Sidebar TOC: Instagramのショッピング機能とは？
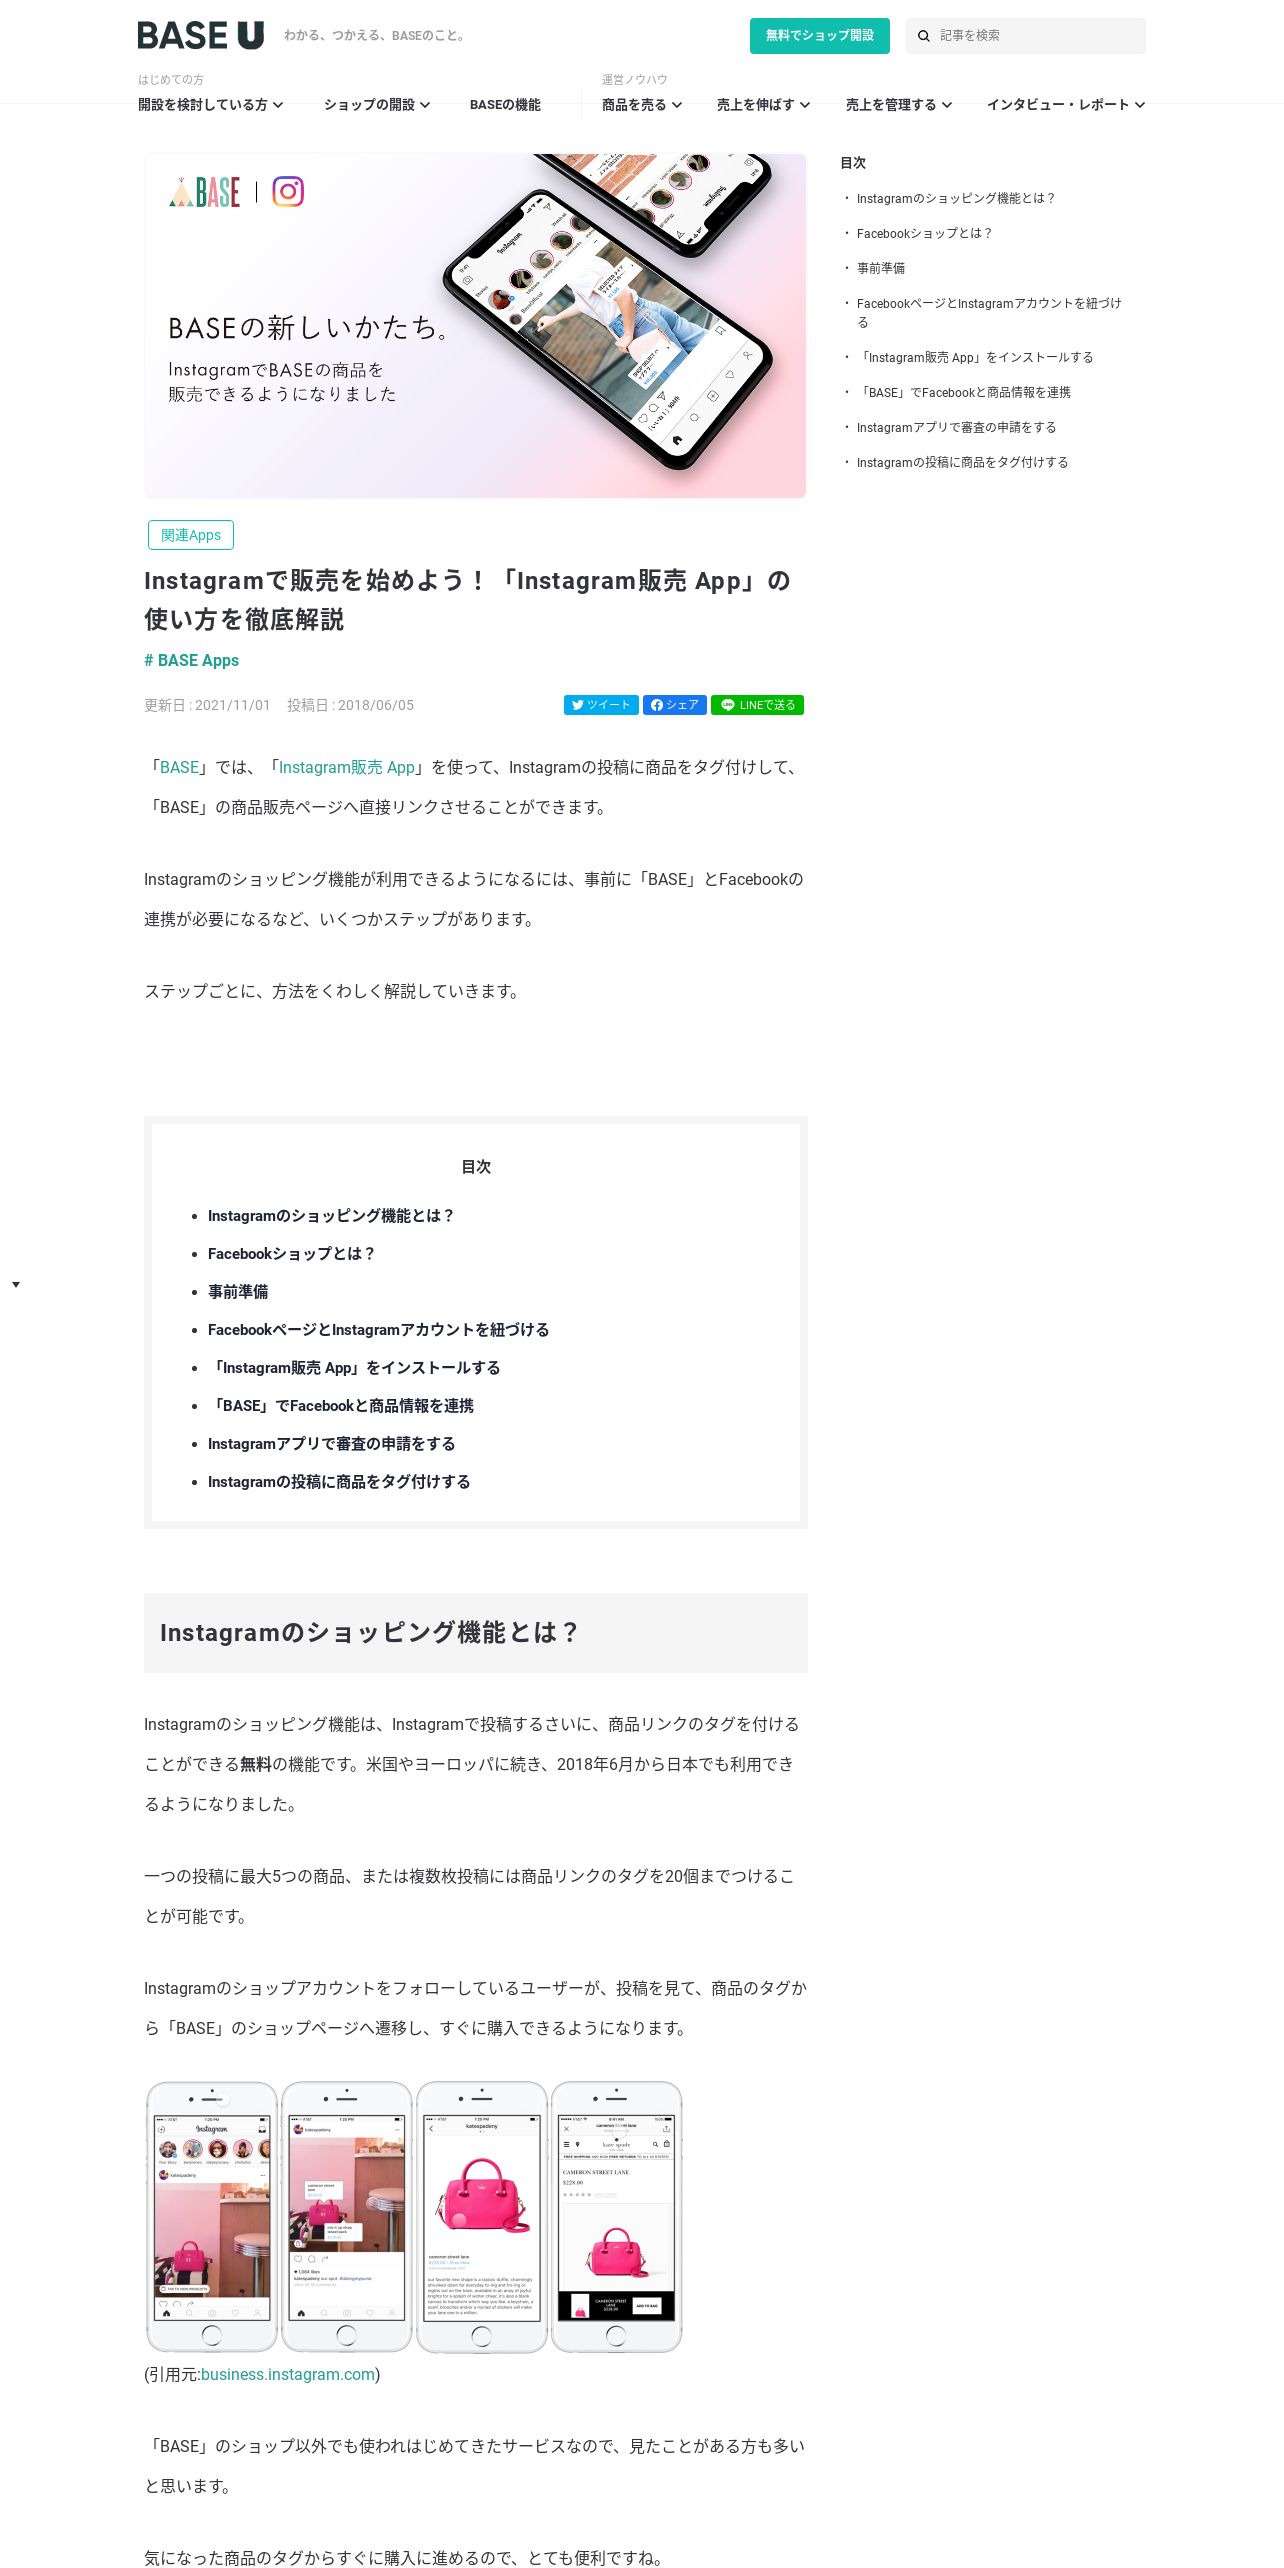 (956, 199)
